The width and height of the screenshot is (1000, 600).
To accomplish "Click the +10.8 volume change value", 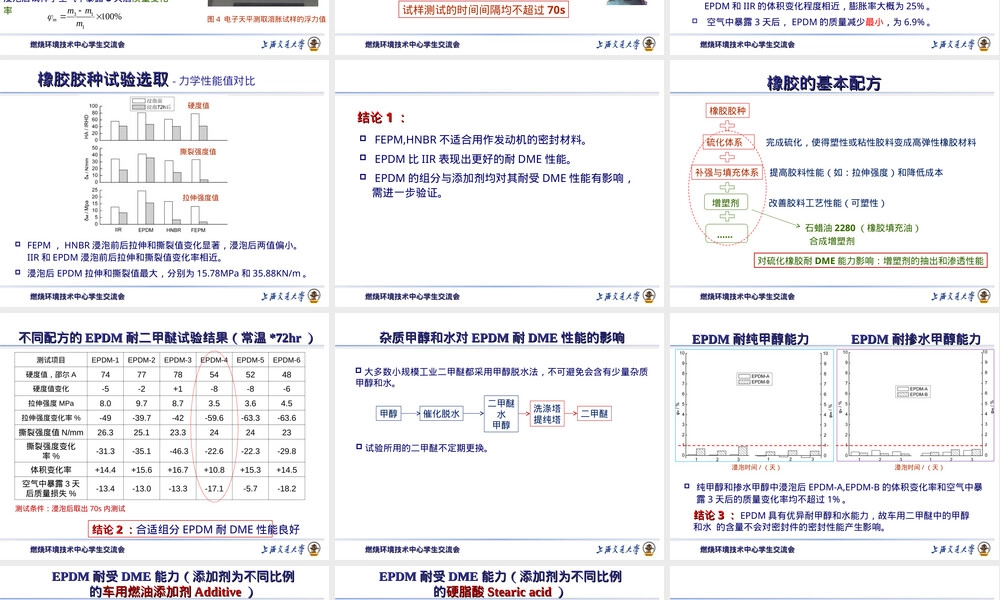I will click(x=214, y=470).
